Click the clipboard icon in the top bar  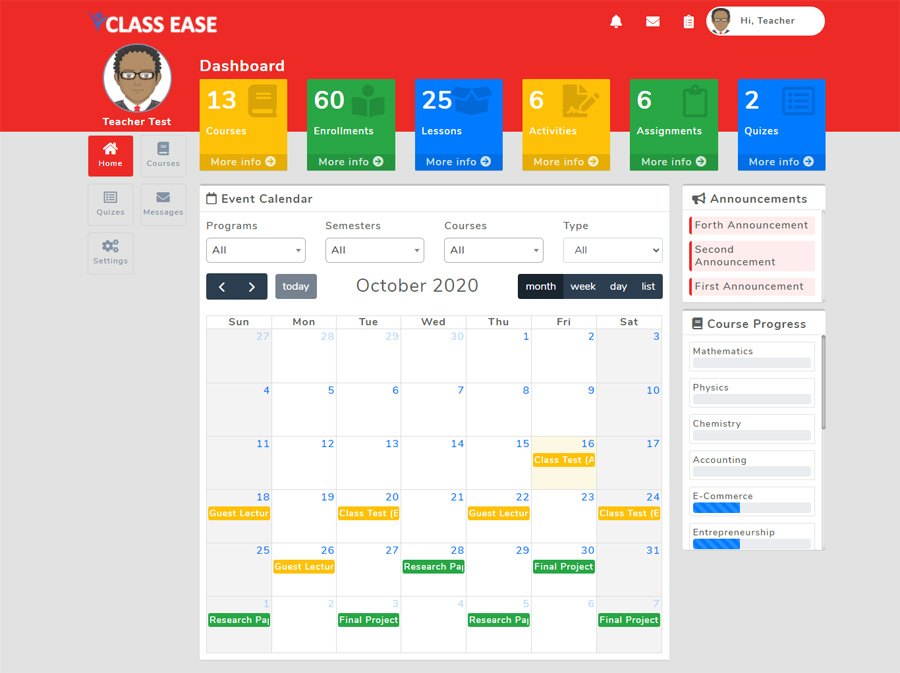(x=688, y=20)
